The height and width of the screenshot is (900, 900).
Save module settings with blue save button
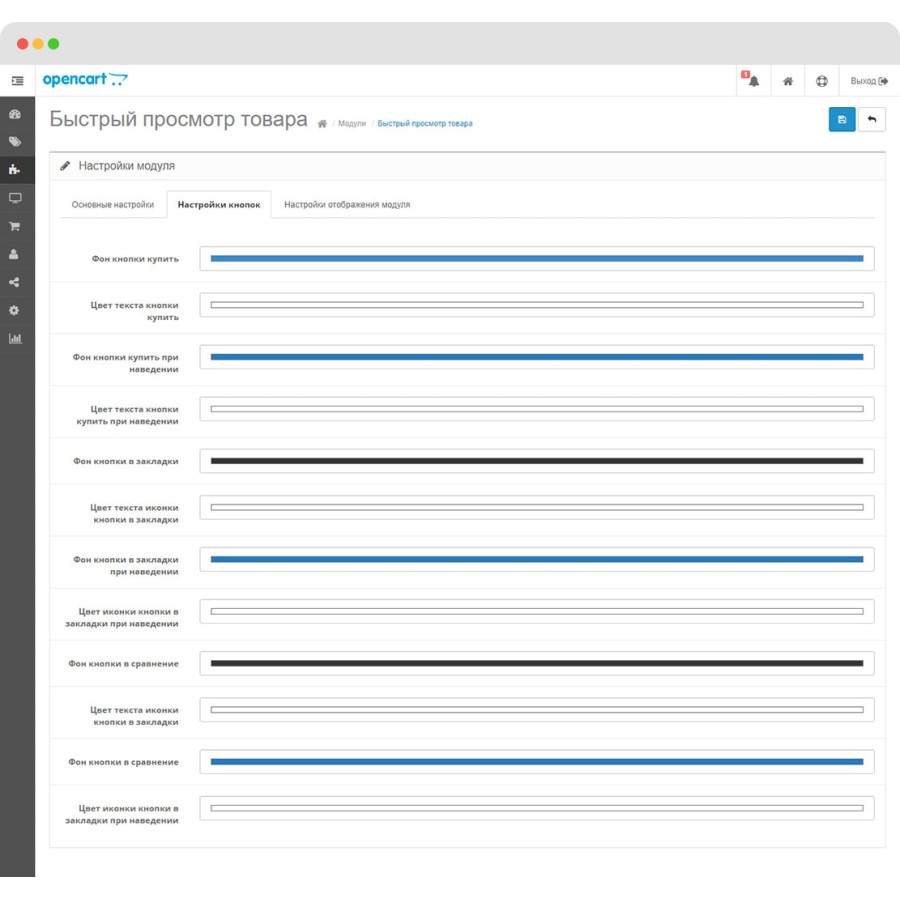point(841,119)
